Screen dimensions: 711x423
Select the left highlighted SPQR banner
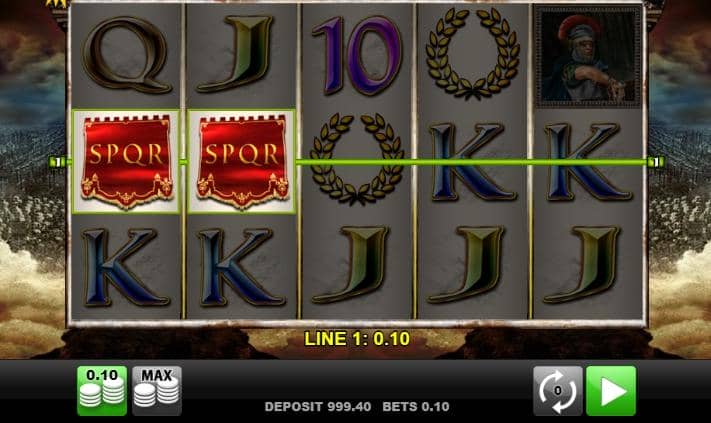point(126,161)
